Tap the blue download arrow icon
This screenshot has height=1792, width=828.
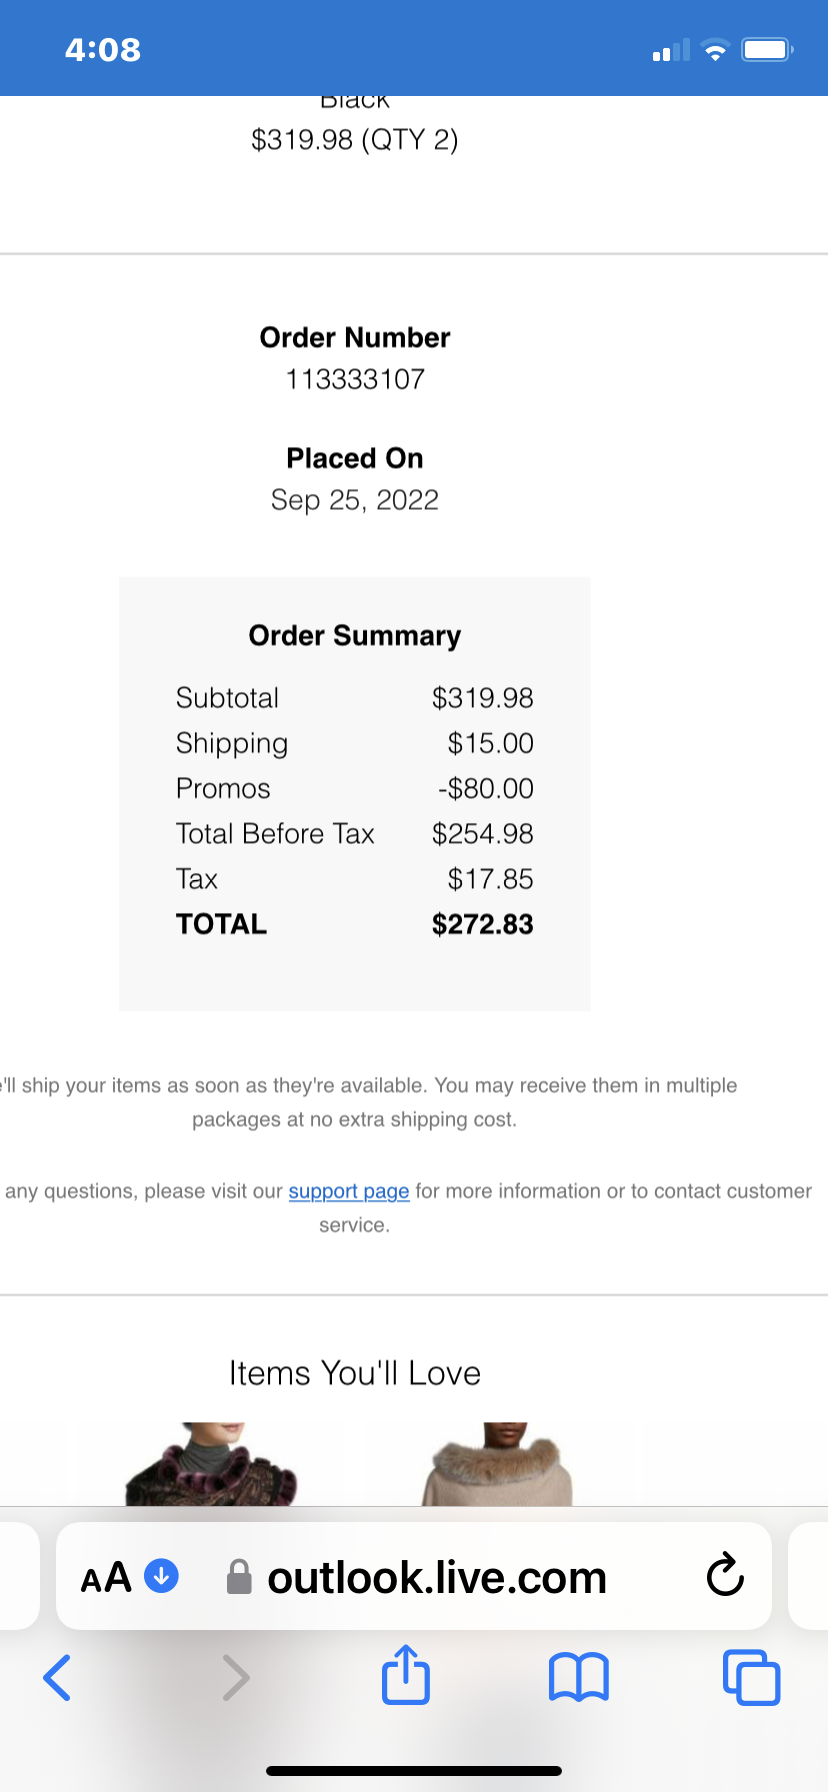(x=162, y=1576)
